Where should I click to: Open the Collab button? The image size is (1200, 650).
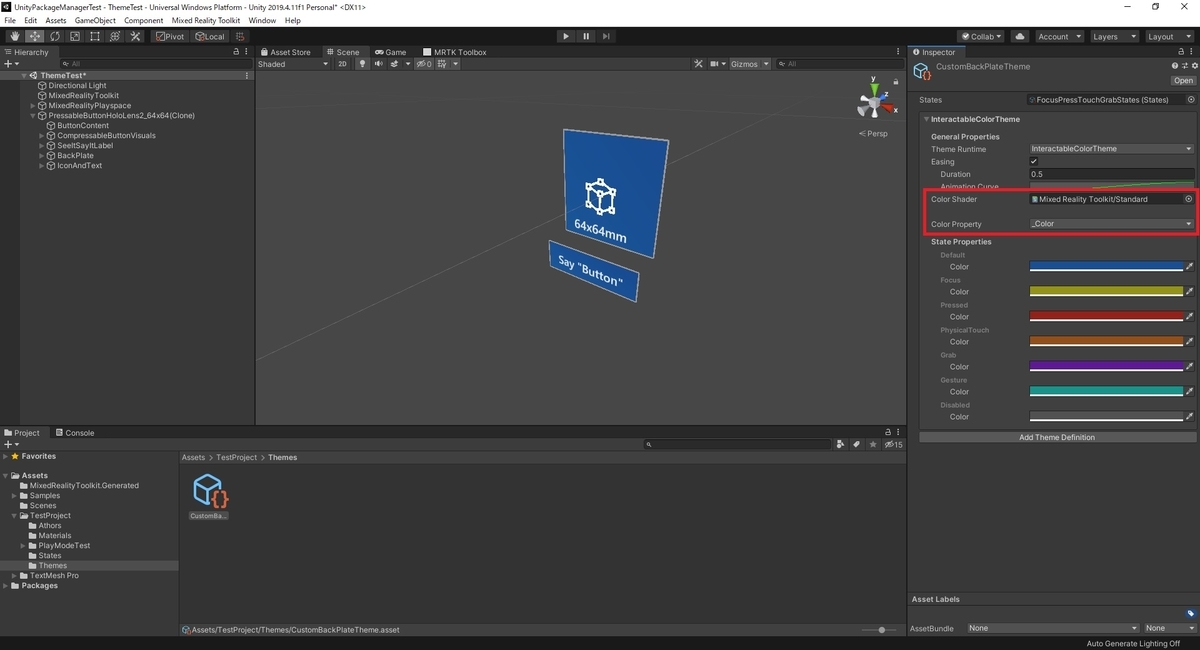[x=982, y=37]
